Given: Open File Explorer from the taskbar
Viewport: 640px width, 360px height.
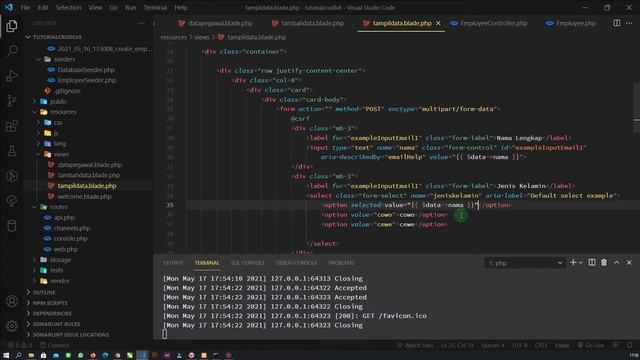Looking at the screenshot, I should coord(31,356).
